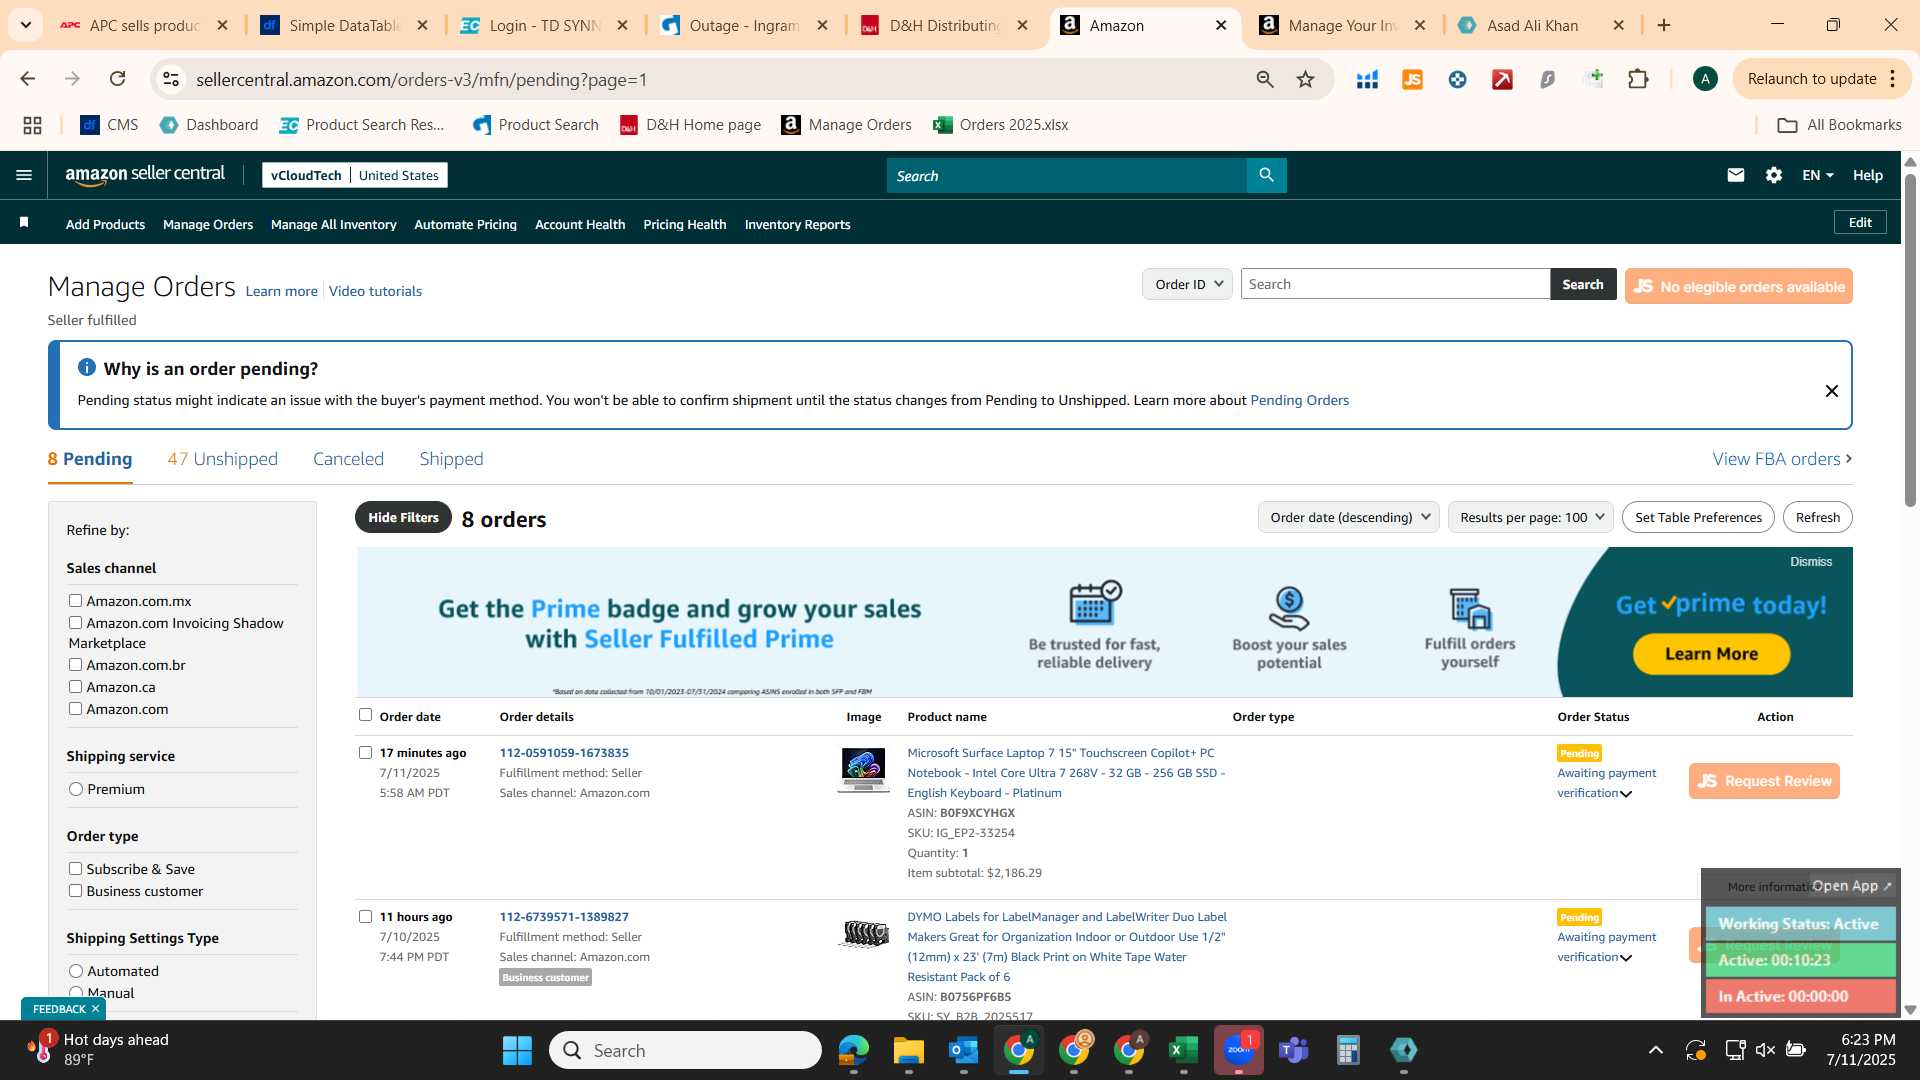Click the Surface Laptop product thumbnail
The height and width of the screenshot is (1080, 1920).
pos(863,770)
